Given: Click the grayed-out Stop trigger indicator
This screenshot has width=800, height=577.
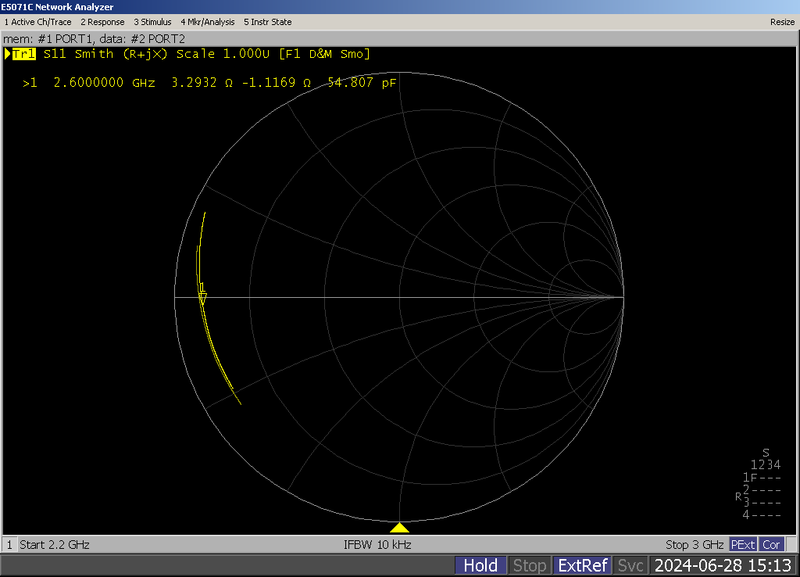Looking at the screenshot, I should pyautogui.click(x=530, y=565).
